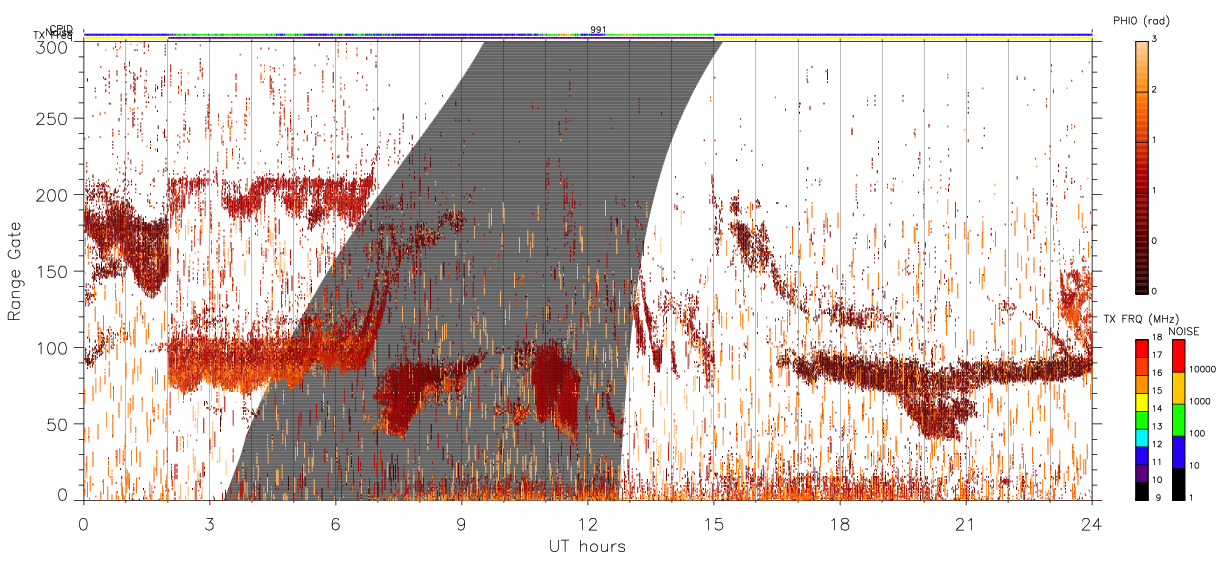The image size is (1228, 567).
Task: Pick the blue NOISE segment 10–100
Action: tap(1177, 452)
